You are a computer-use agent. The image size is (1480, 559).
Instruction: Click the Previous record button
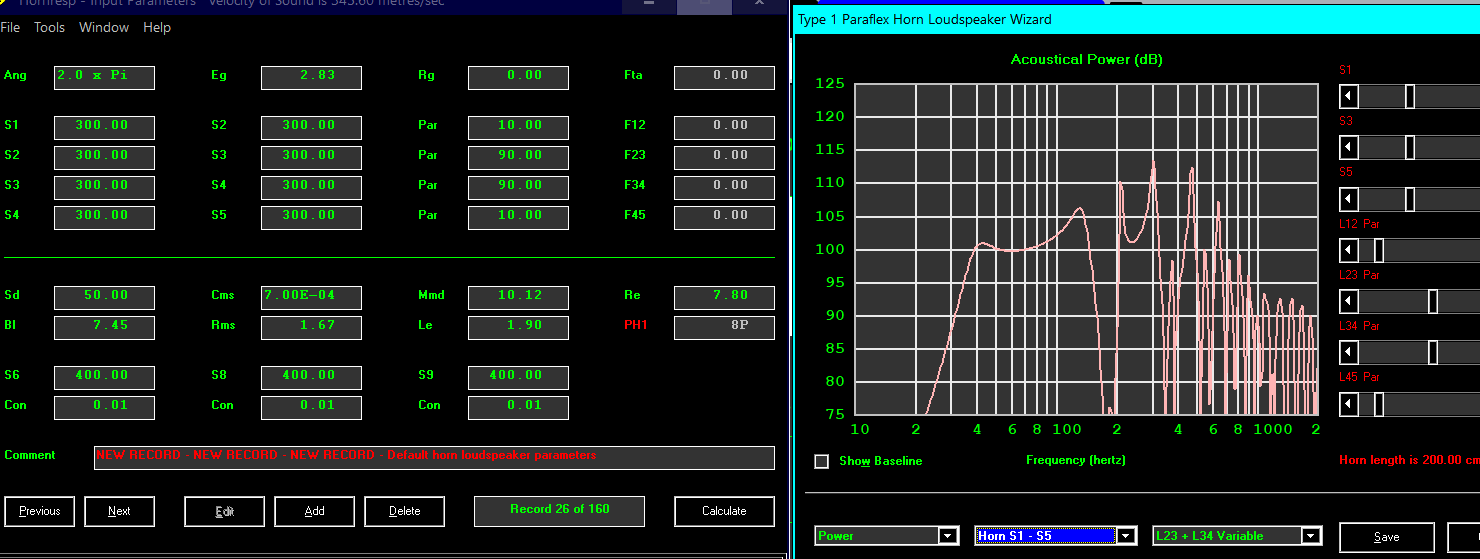[40, 511]
